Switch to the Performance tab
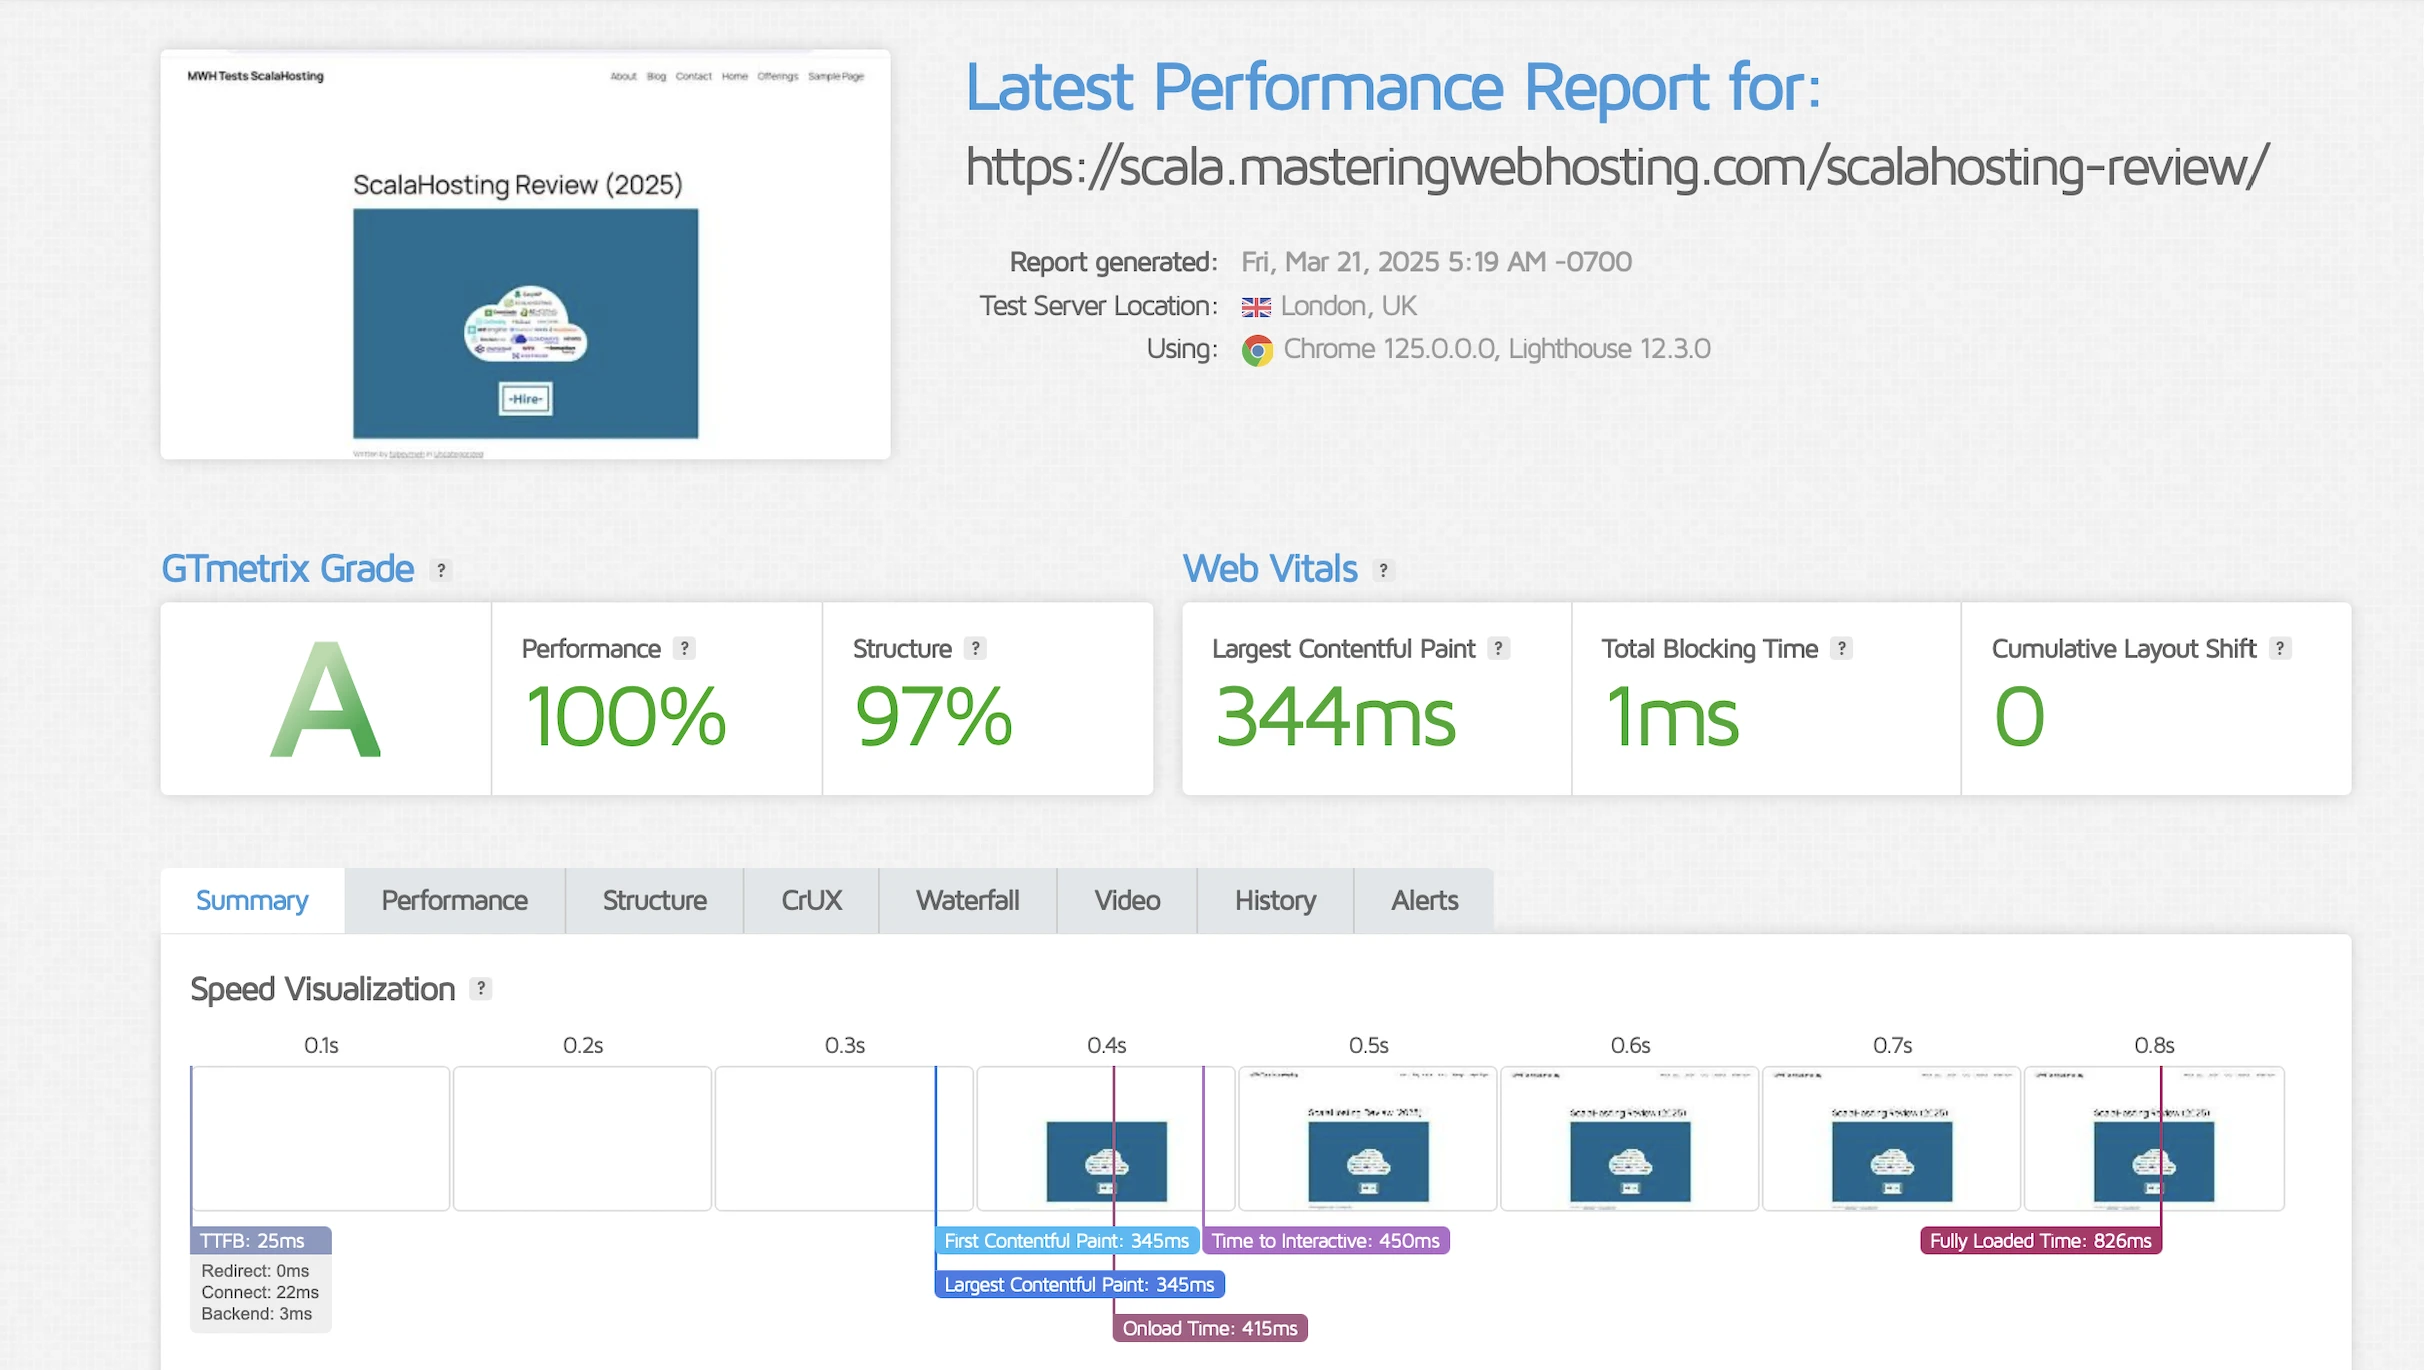 [454, 900]
